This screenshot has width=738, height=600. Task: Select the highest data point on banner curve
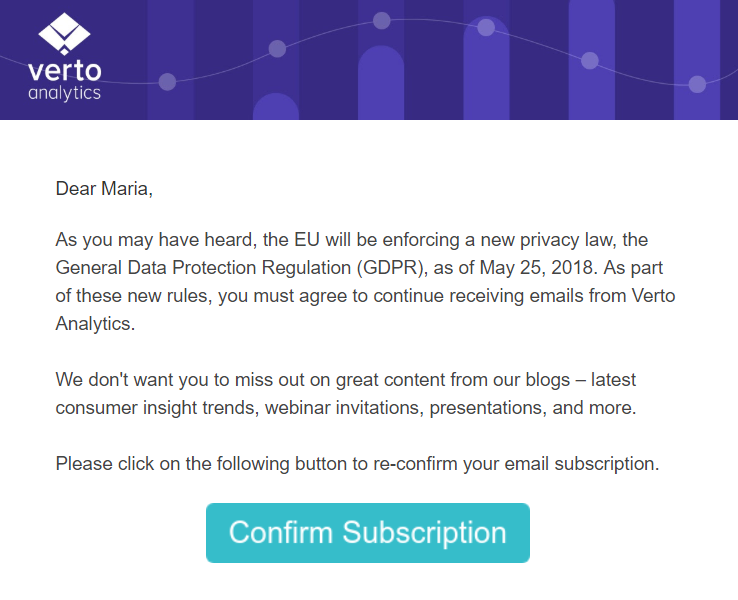[x=382, y=21]
